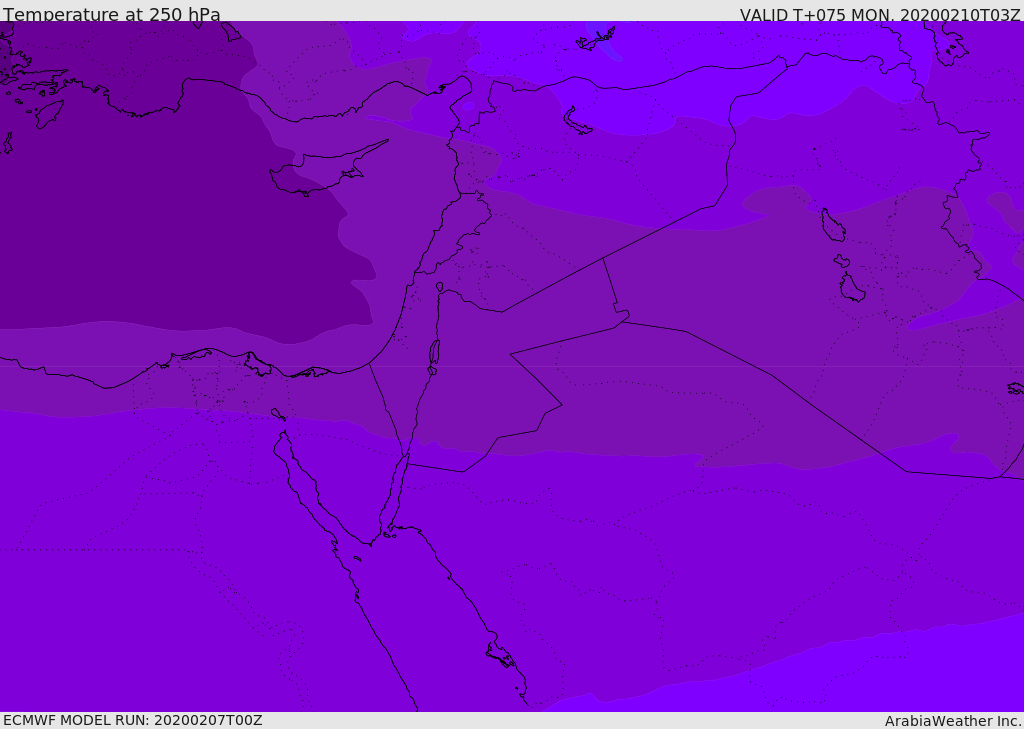Viewport: 1024px width, 729px height.
Task: Click the Dead Sea outline on the map
Action: 434,357
